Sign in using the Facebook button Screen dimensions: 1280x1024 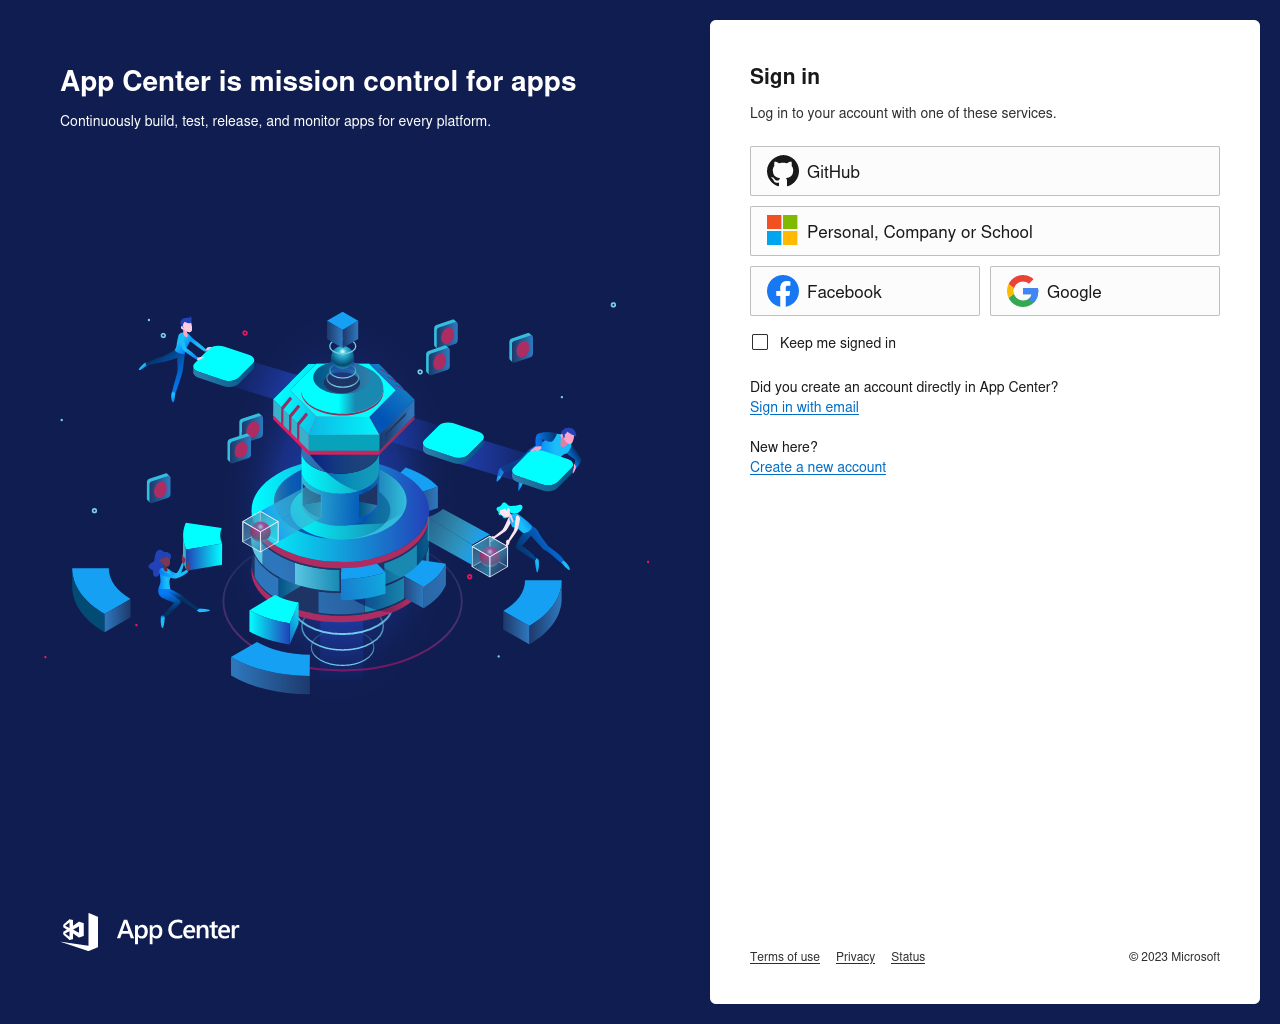[x=865, y=291]
